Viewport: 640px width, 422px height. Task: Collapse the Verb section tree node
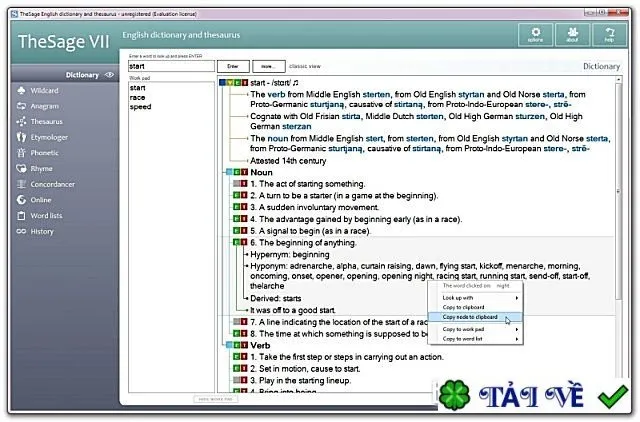pyautogui.click(x=229, y=345)
